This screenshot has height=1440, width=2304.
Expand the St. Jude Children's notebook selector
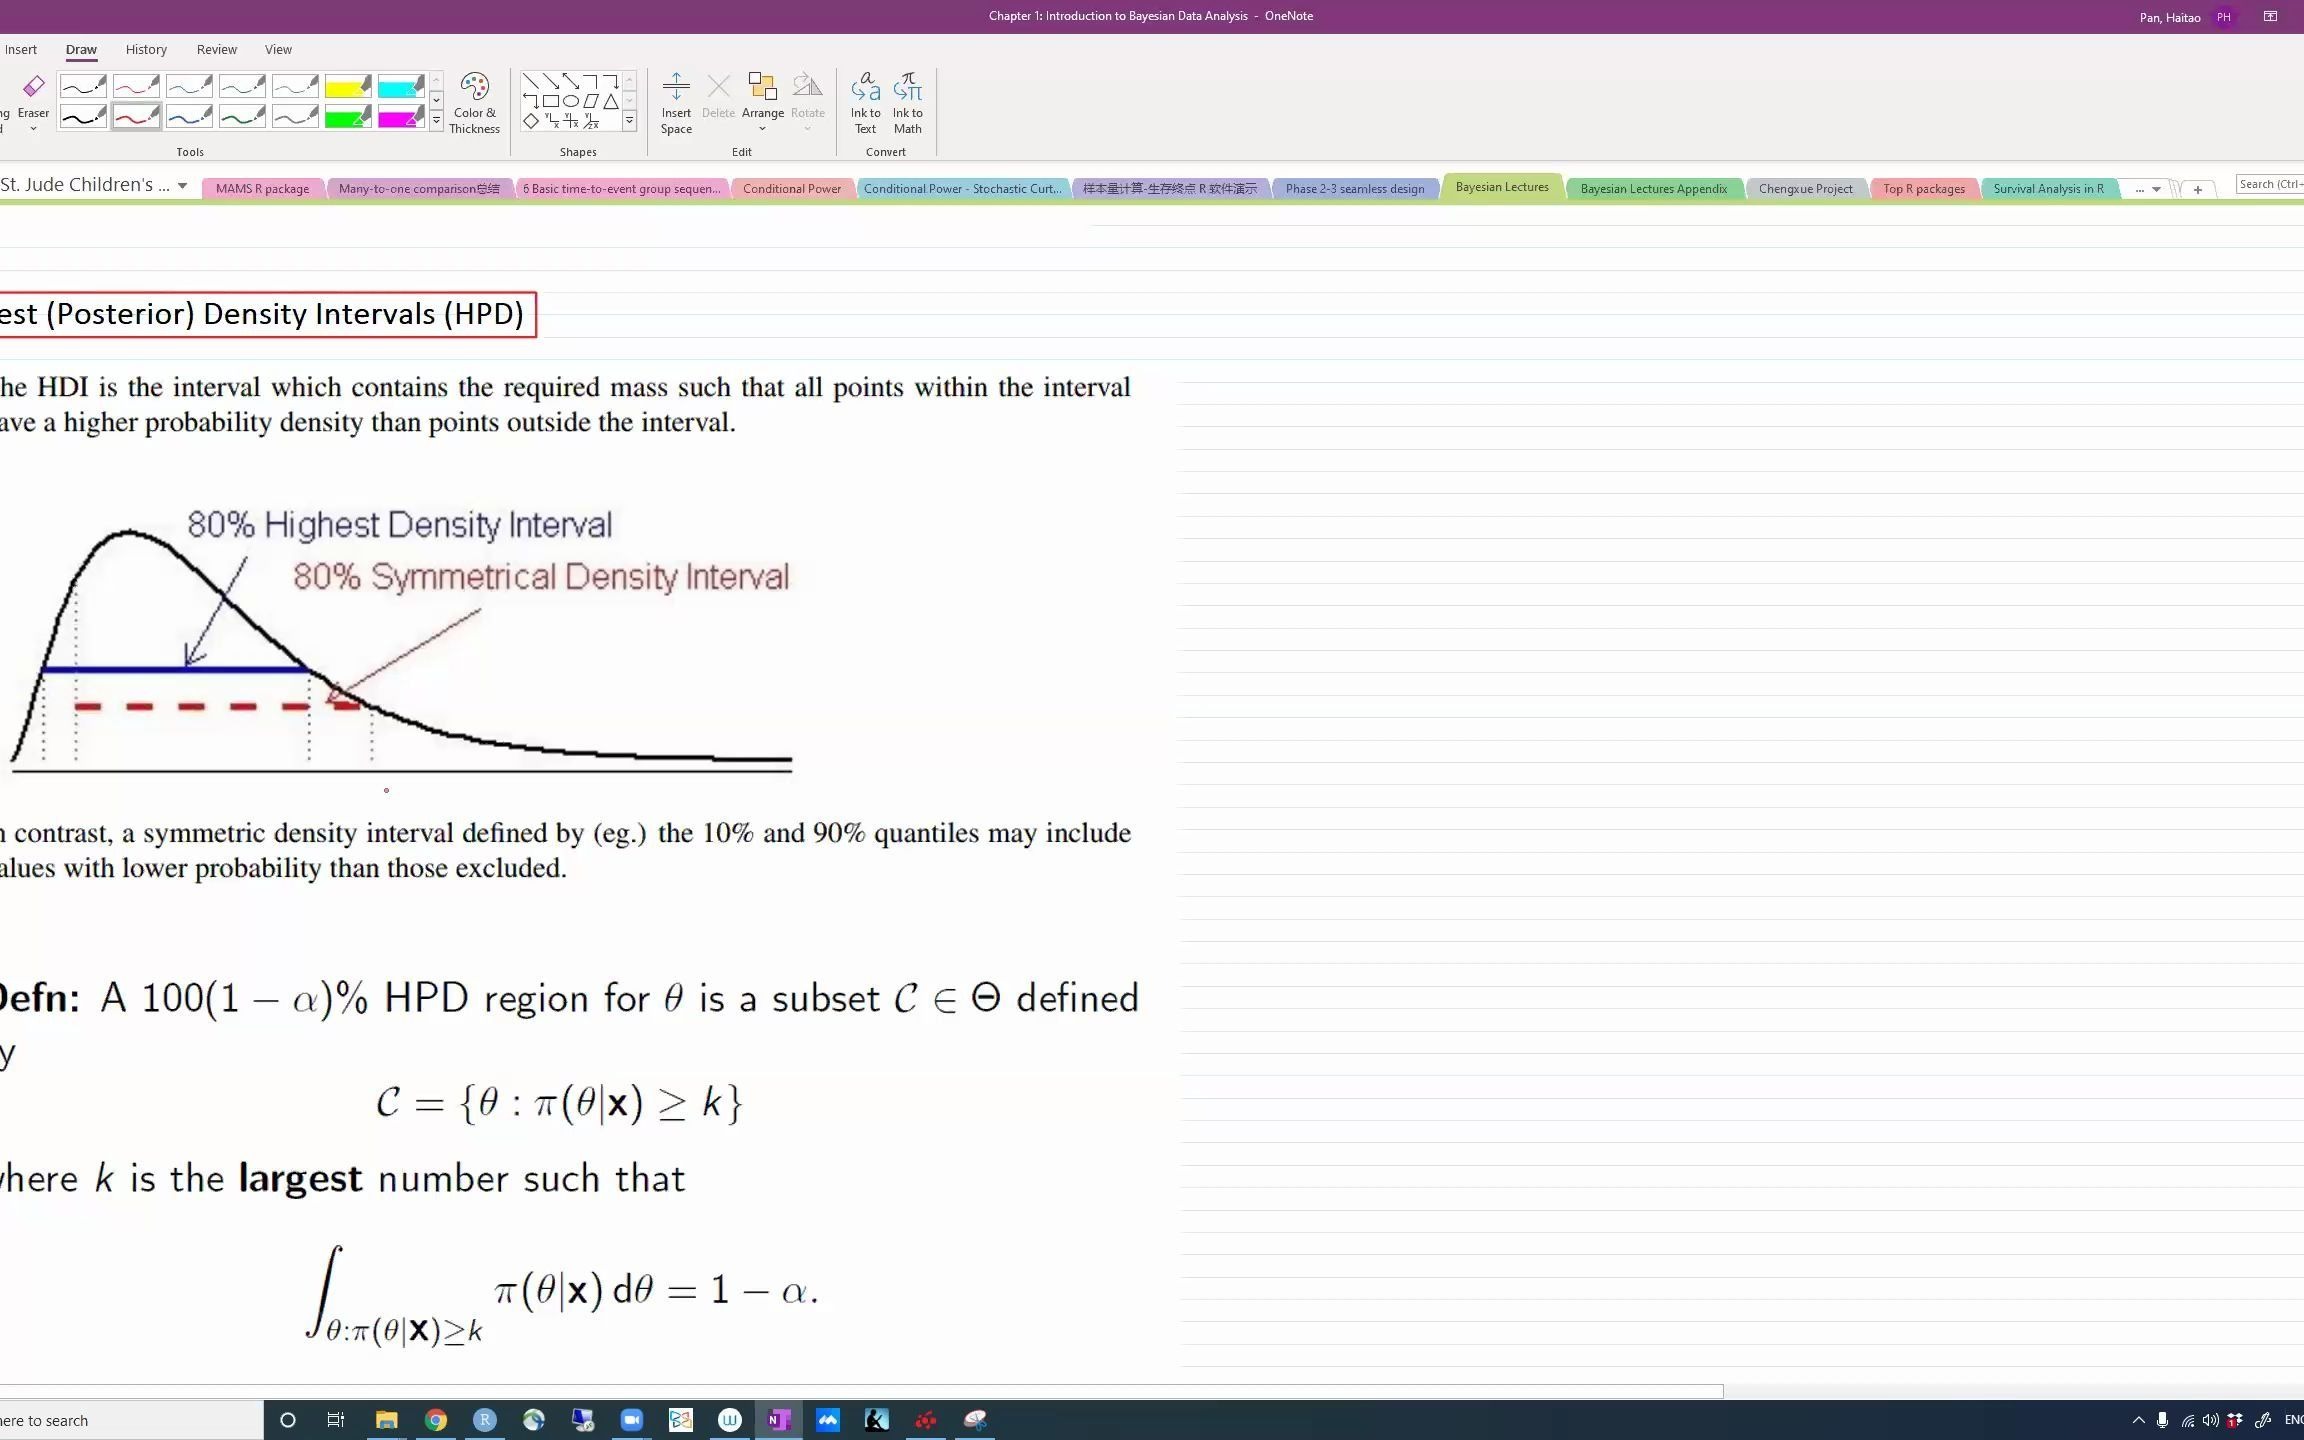pos(181,185)
